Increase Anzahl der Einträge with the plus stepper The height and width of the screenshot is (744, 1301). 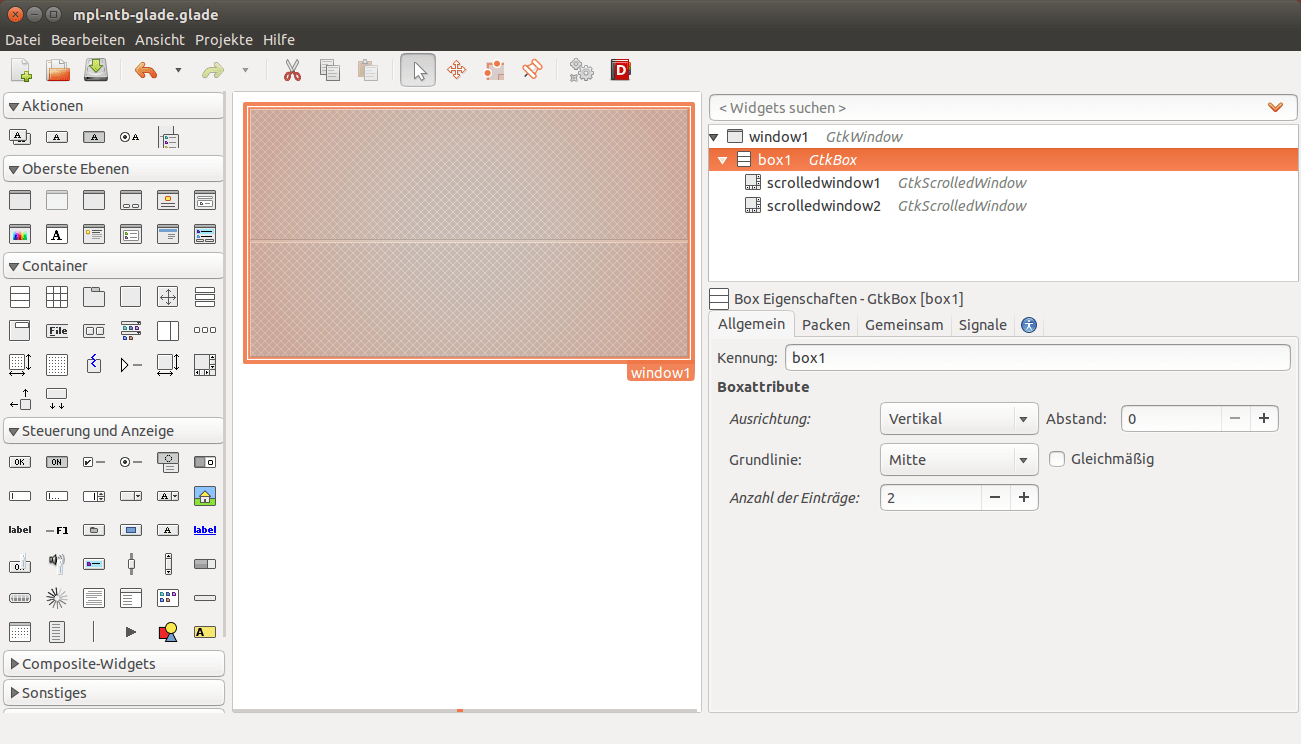pyautogui.click(x=1023, y=497)
